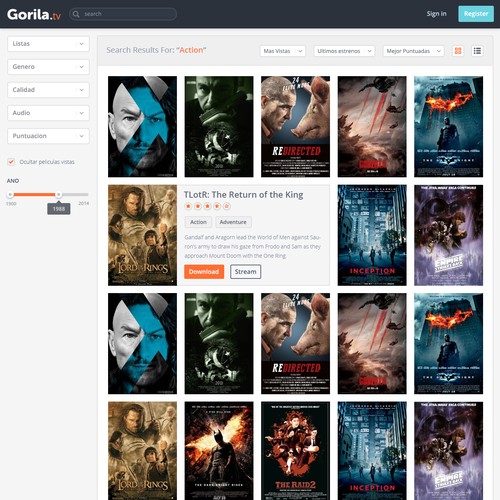The width and height of the screenshot is (500, 500).
Task: Click the Register button
Action: coord(476,14)
